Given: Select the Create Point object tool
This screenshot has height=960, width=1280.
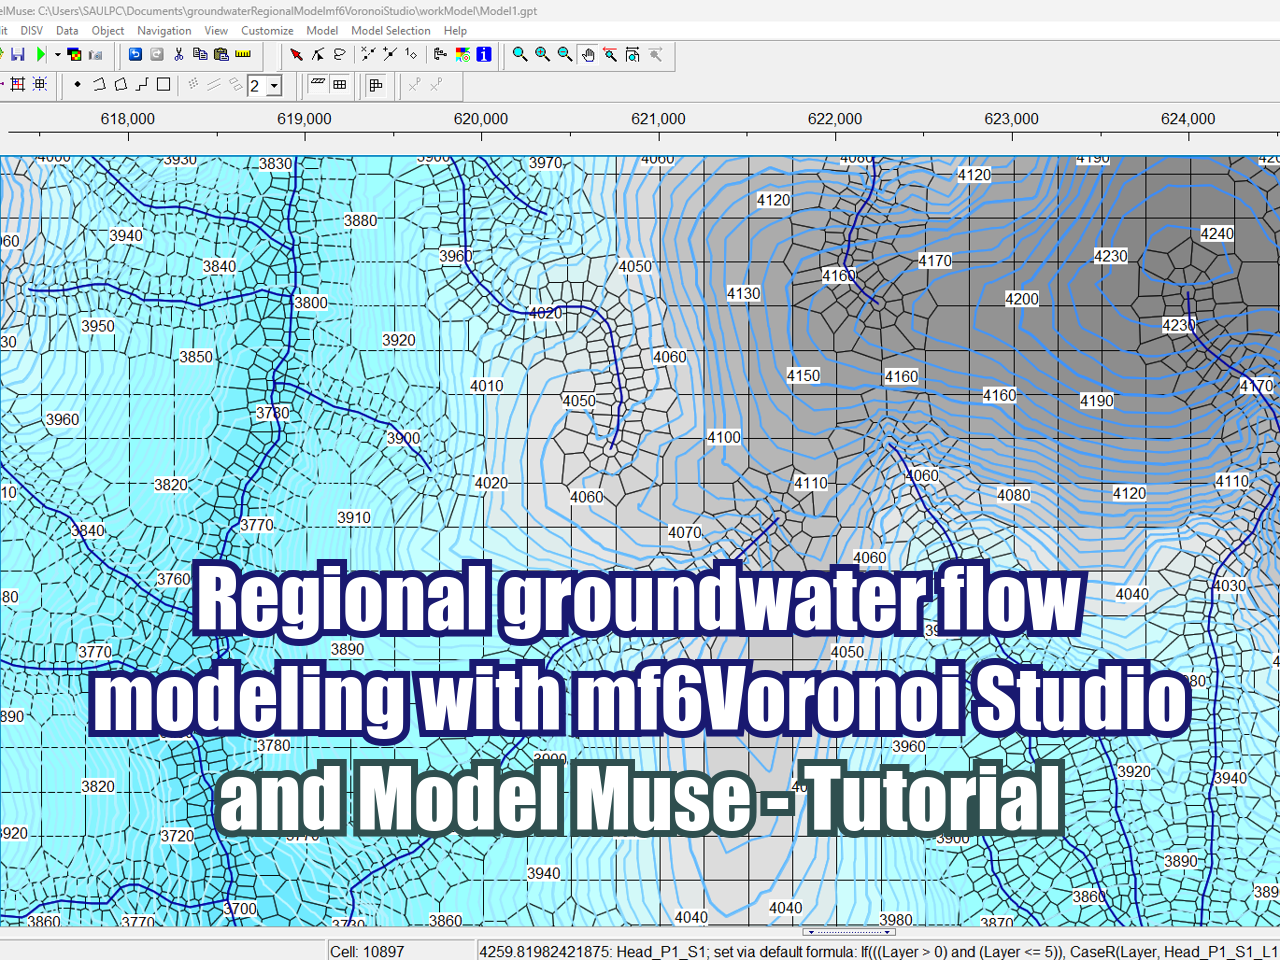Looking at the screenshot, I should (77, 85).
